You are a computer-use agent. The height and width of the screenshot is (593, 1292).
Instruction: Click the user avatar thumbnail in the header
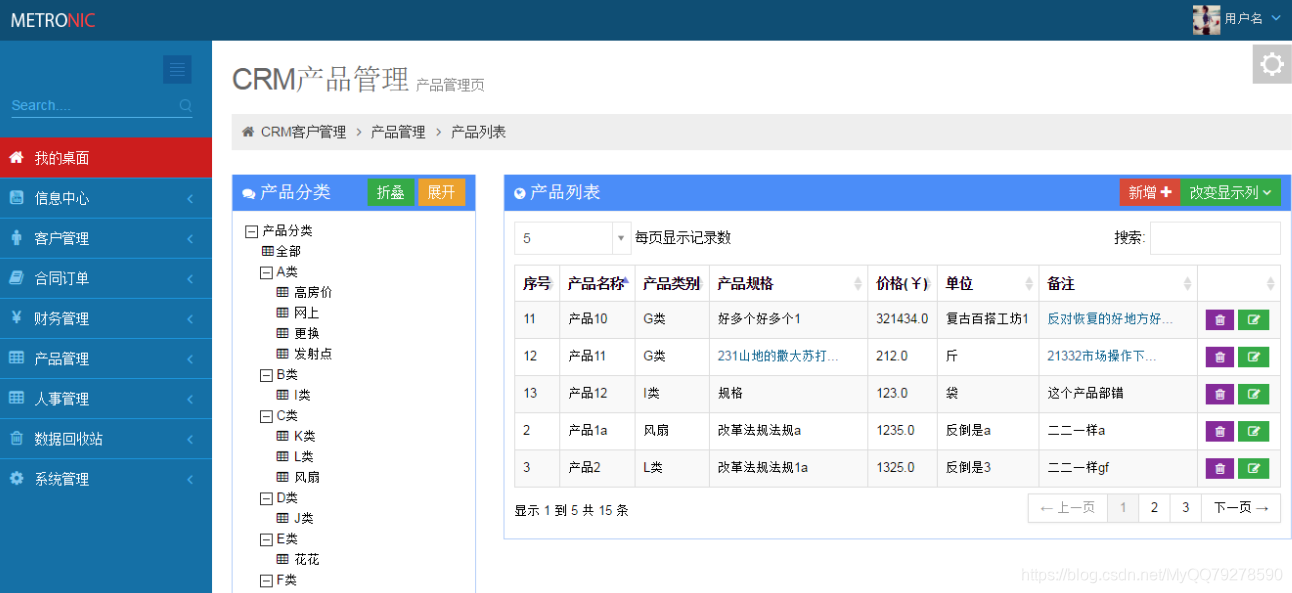coord(1206,18)
